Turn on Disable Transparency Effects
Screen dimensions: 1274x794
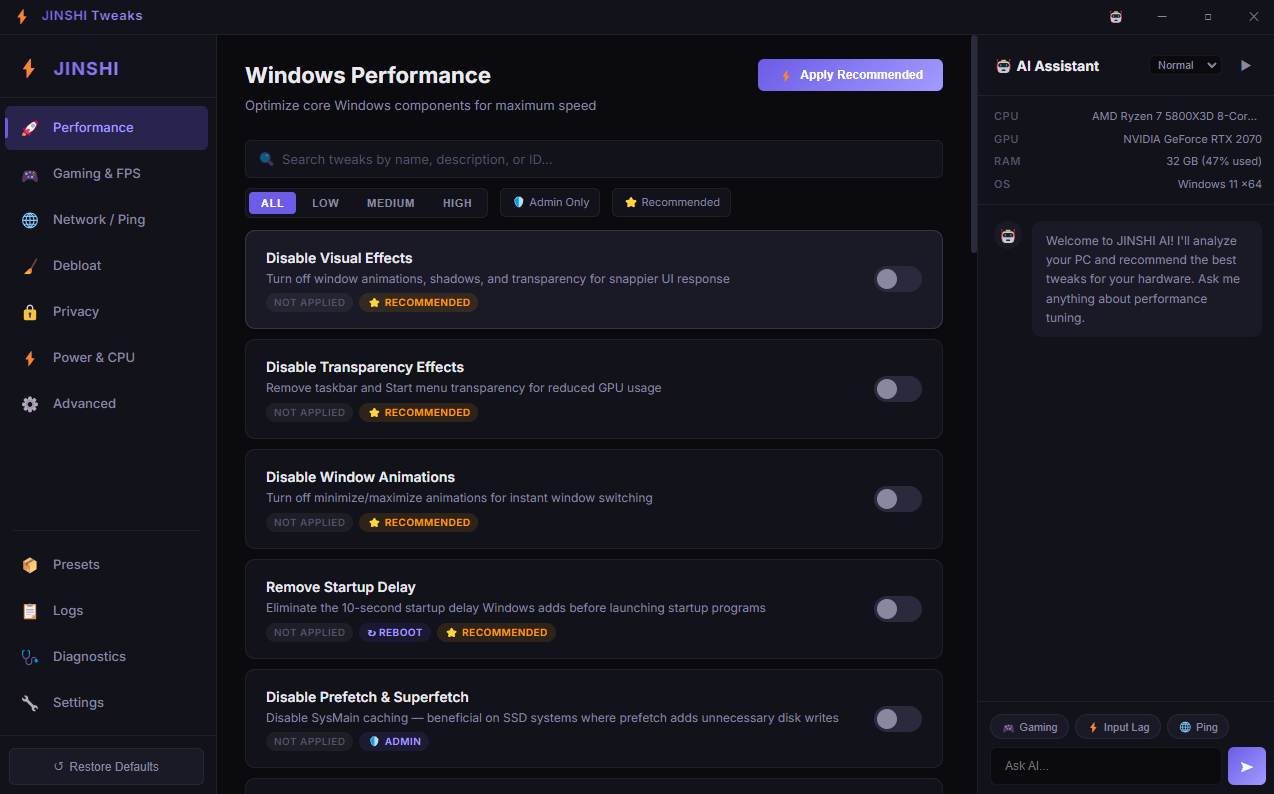(897, 389)
